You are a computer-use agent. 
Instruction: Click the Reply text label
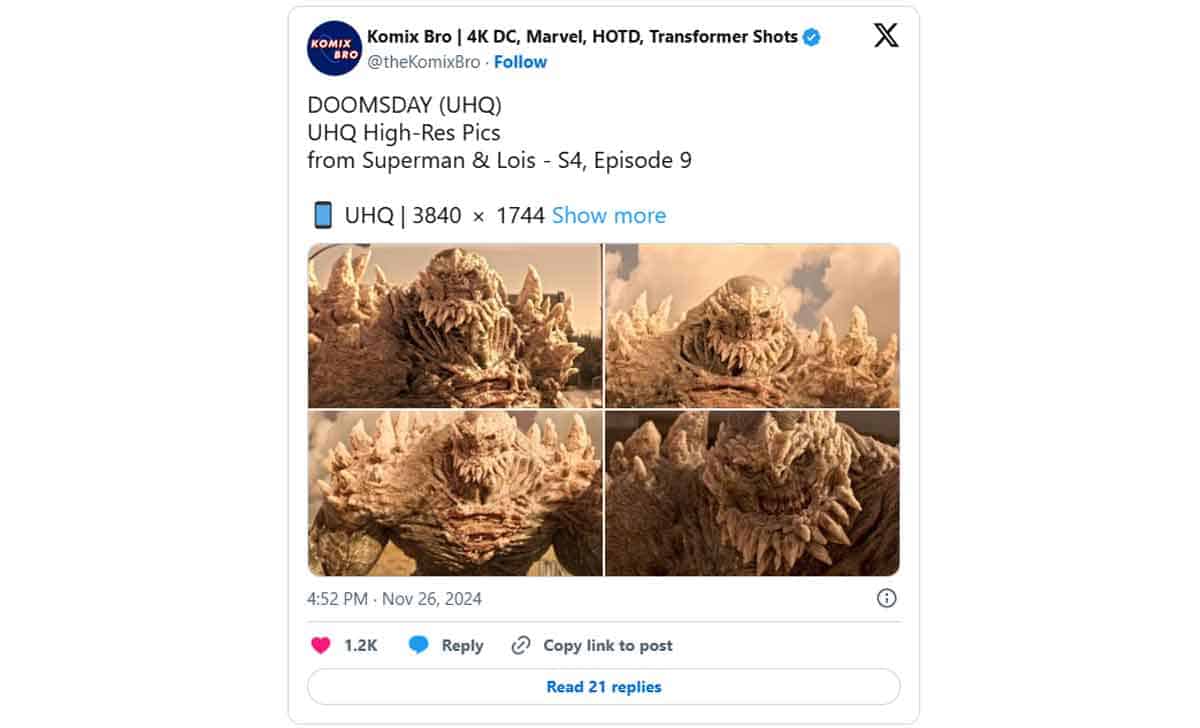462,646
